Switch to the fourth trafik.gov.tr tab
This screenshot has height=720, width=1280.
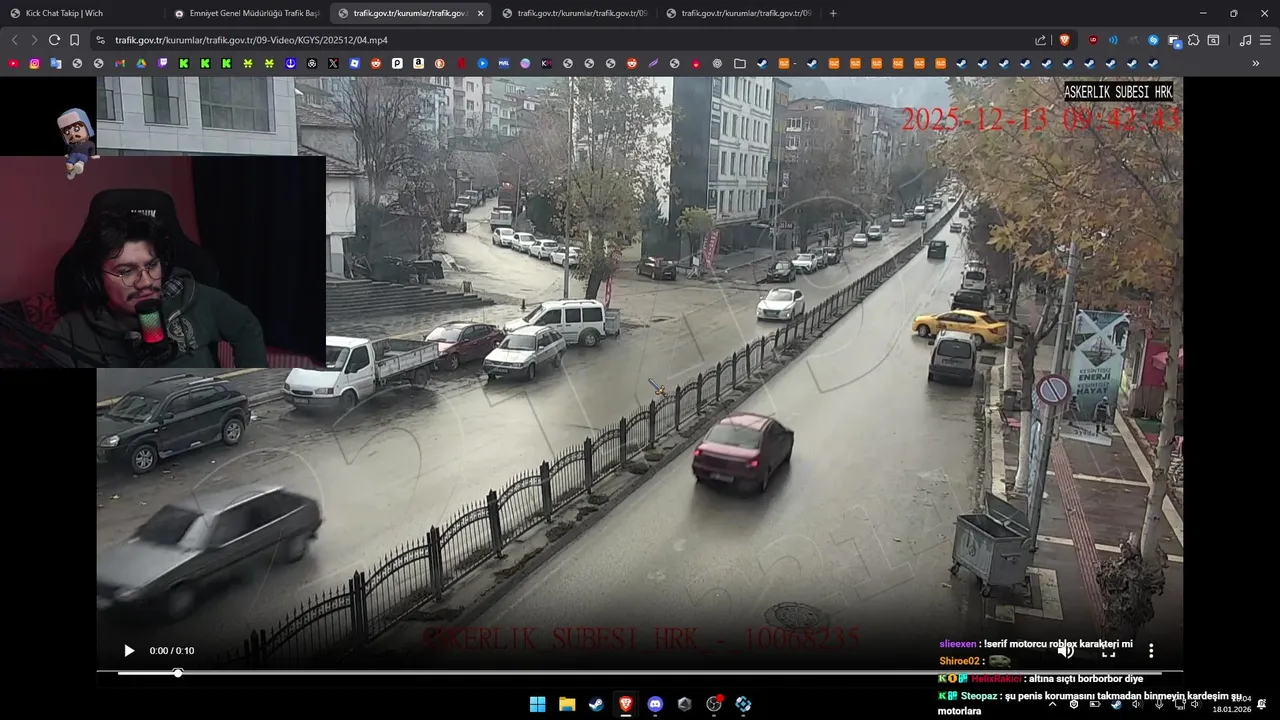click(575, 13)
